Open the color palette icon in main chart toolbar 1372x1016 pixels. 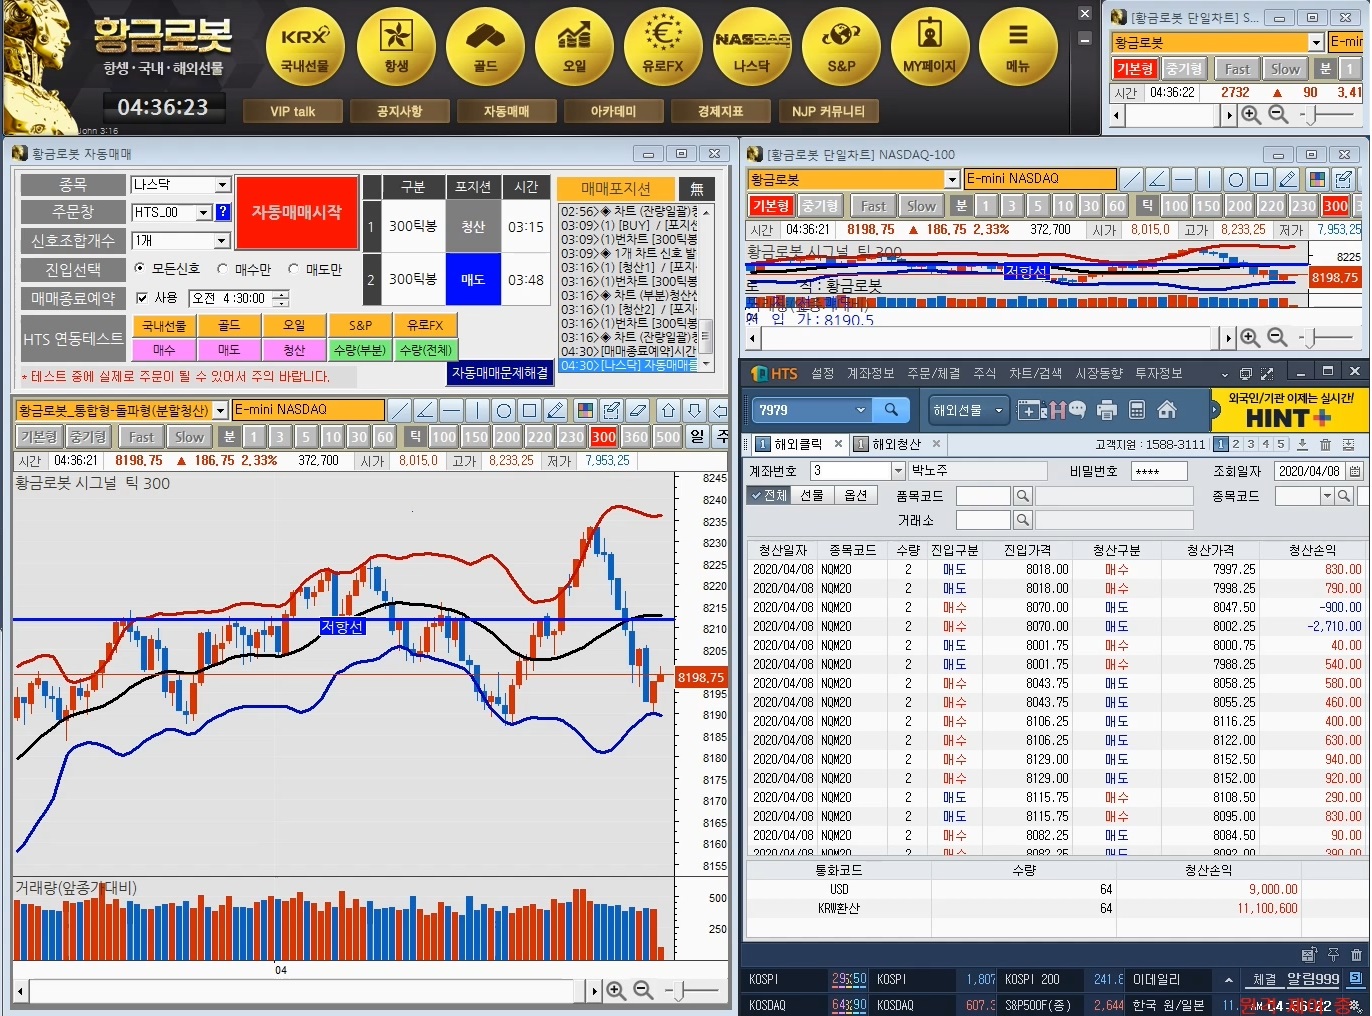[x=586, y=410]
